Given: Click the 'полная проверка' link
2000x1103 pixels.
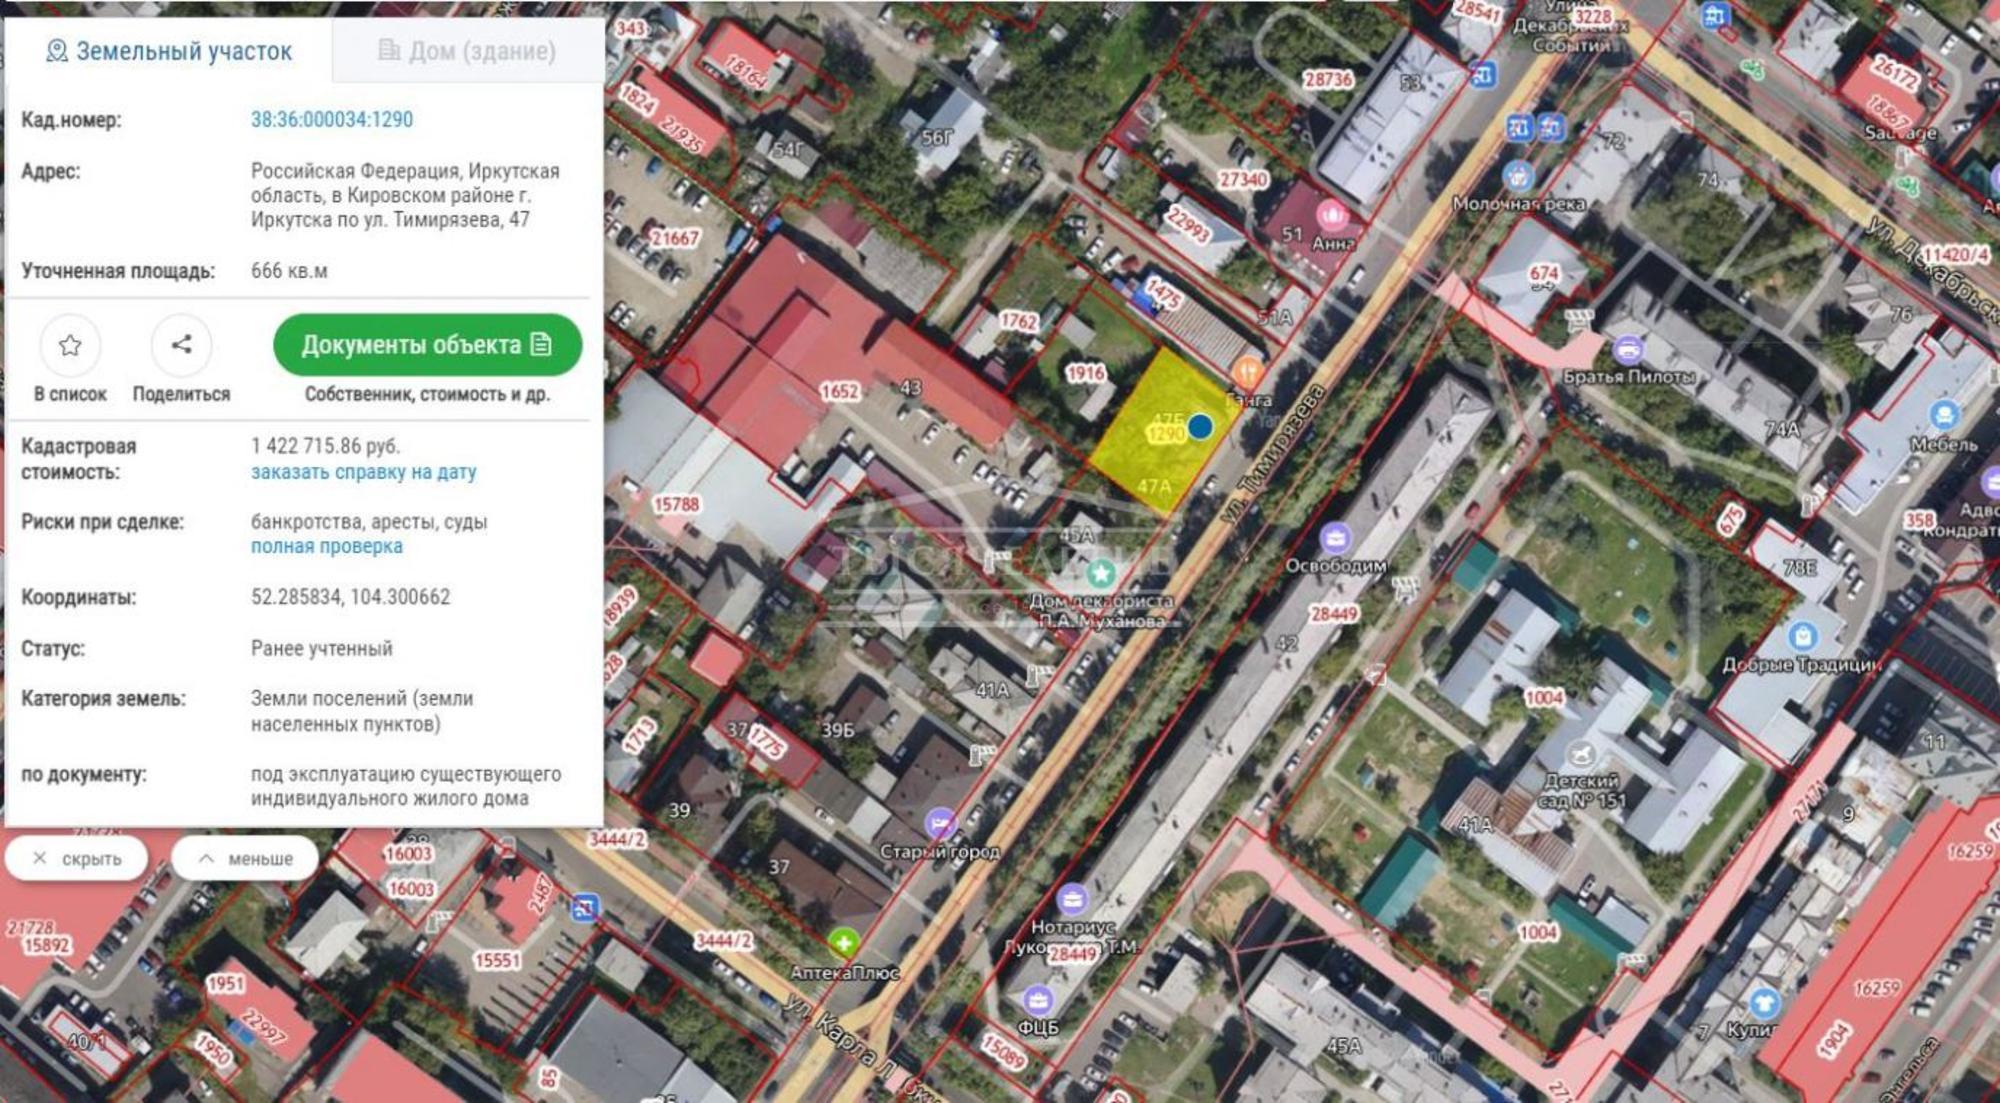Looking at the screenshot, I should [x=326, y=547].
